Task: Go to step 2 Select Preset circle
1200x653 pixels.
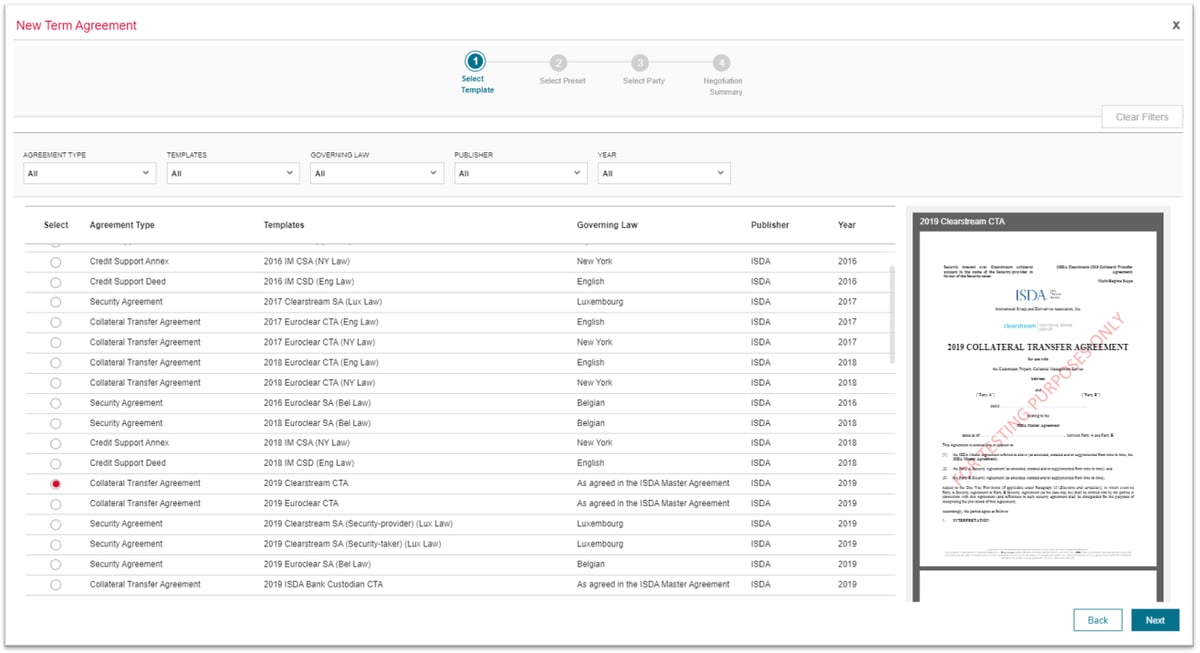Action: (559, 62)
